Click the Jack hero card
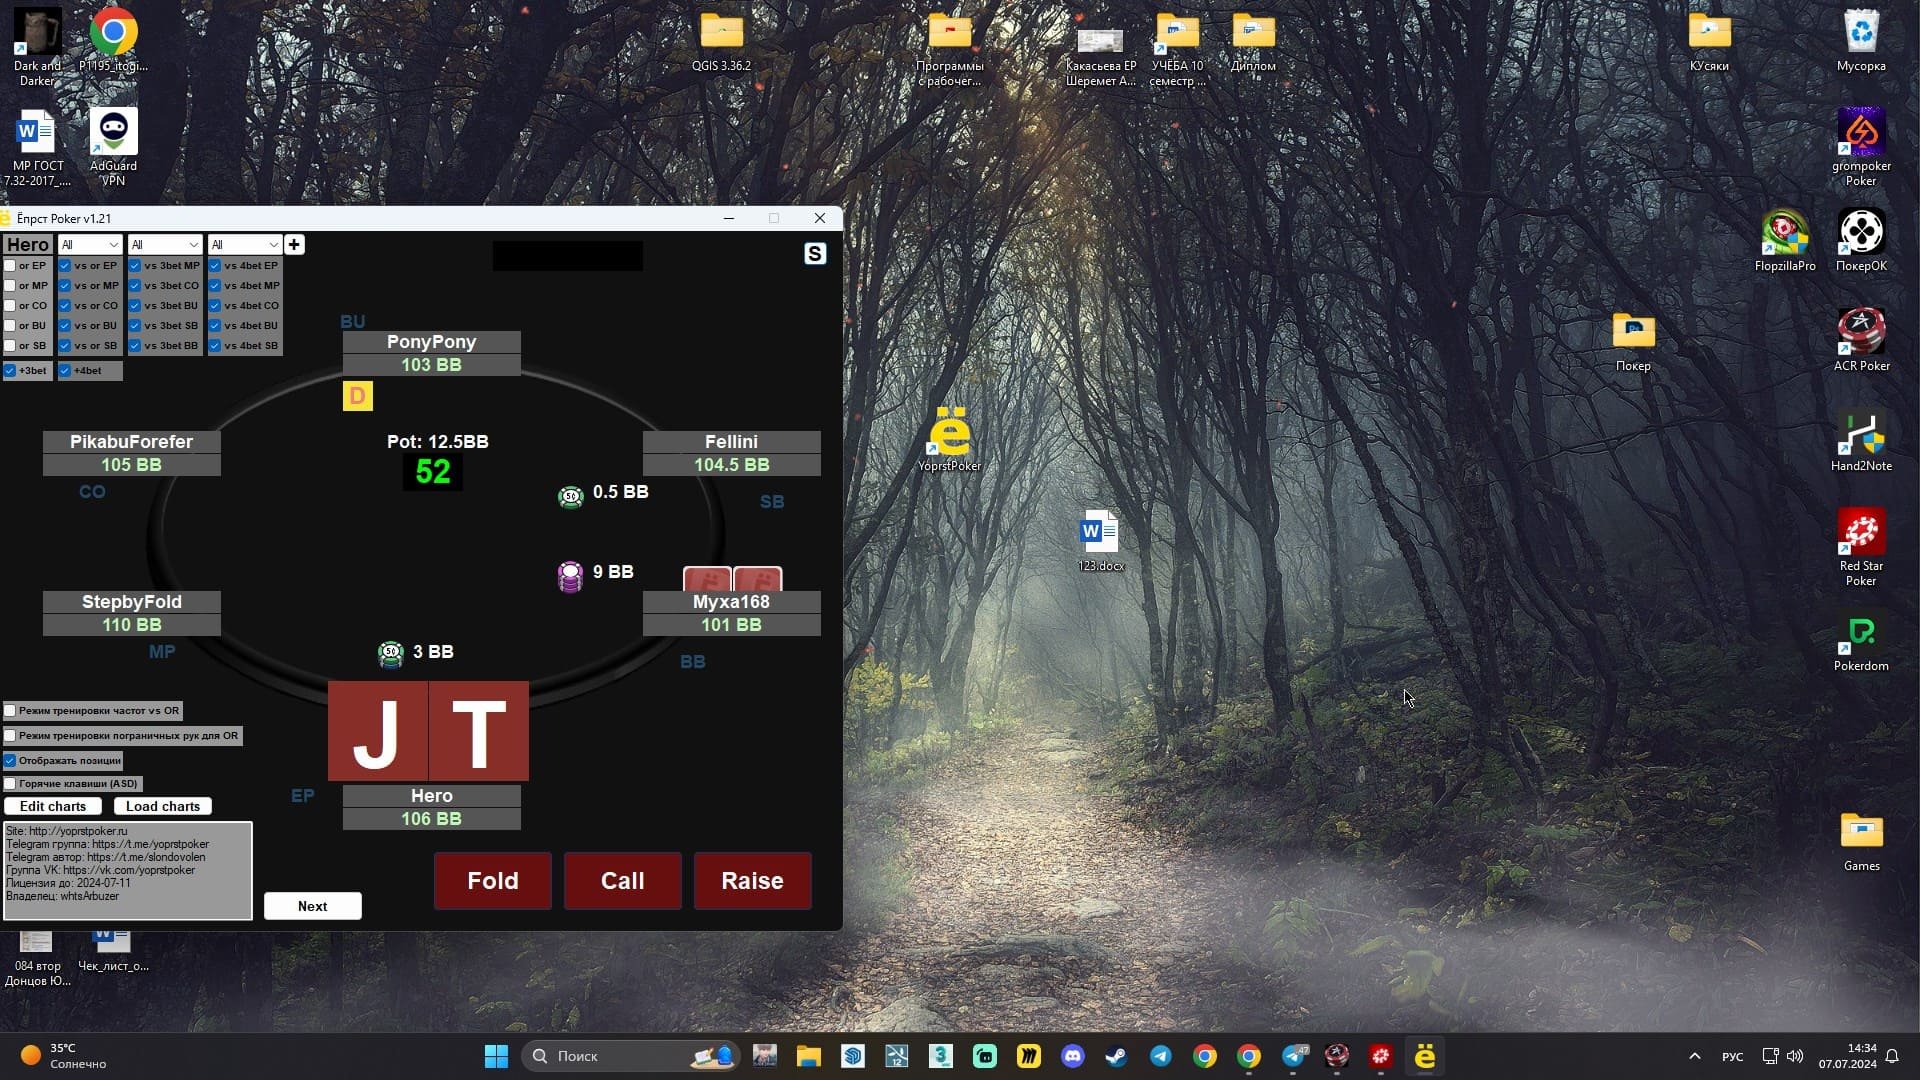The image size is (1920, 1080). pos(378,732)
